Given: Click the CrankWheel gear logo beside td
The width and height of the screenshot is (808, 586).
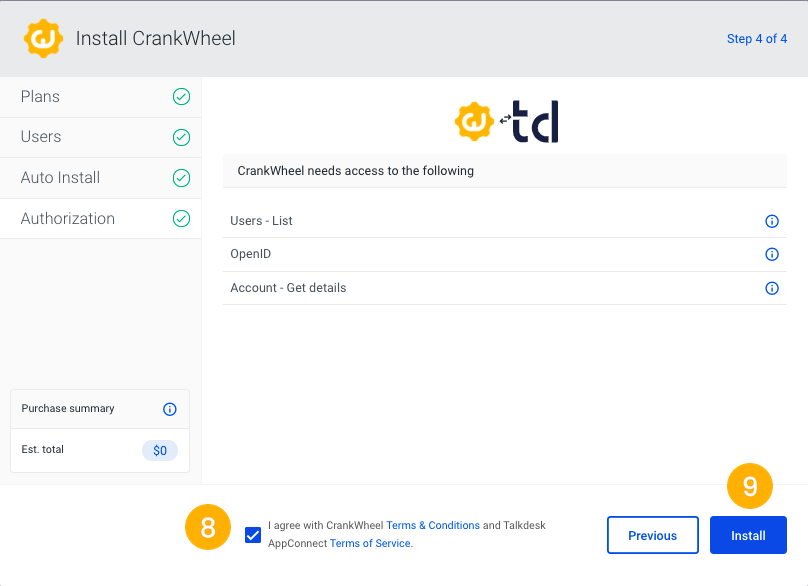Looking at the screenshot, I should (474, 122).
